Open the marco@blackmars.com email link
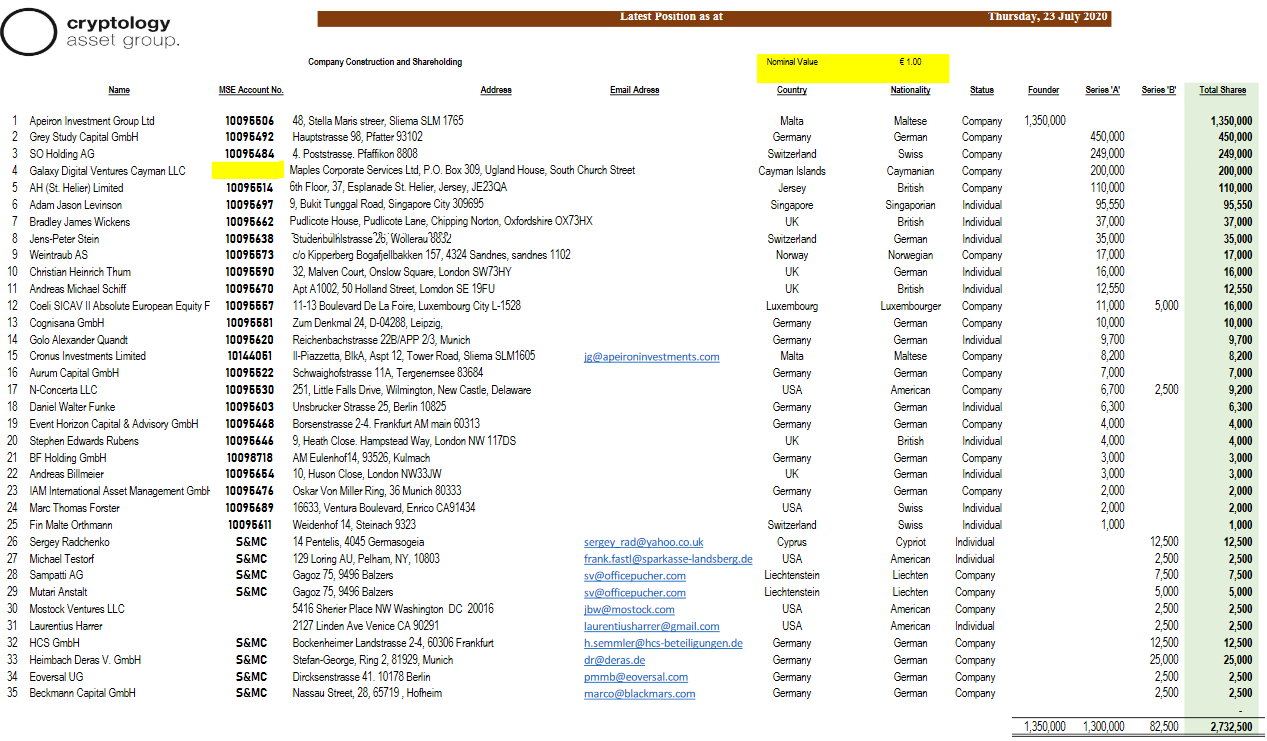The height and width of the screenshot is (741, 1267). pyautogui.click(x=639, y=694)
